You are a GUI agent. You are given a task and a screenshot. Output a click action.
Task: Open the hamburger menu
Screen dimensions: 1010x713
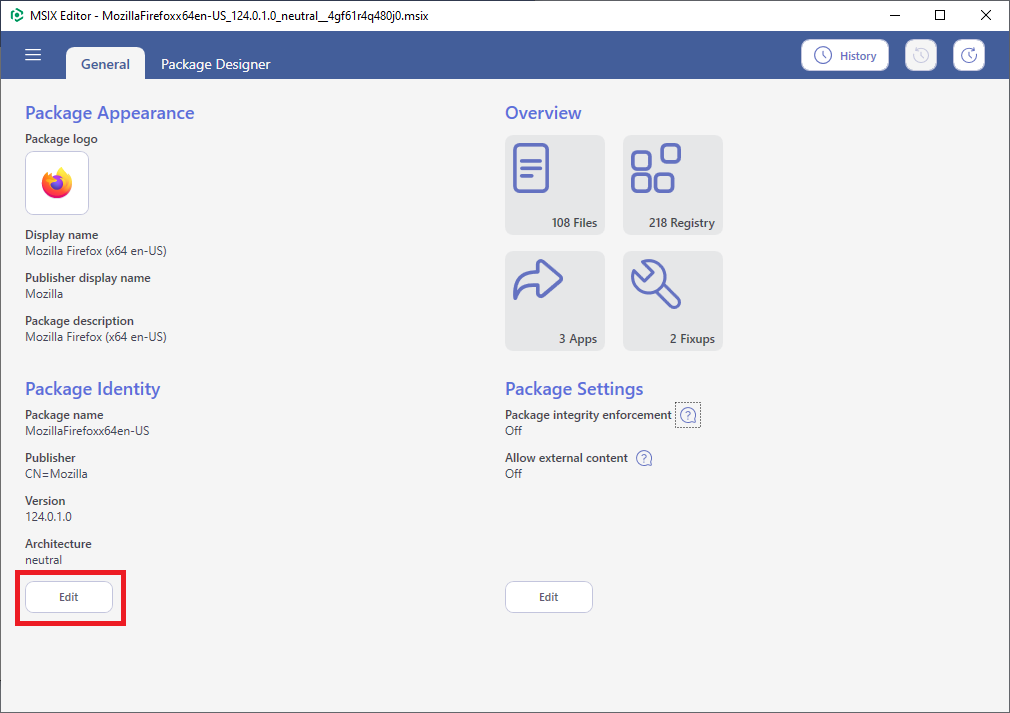coord(33,55)
